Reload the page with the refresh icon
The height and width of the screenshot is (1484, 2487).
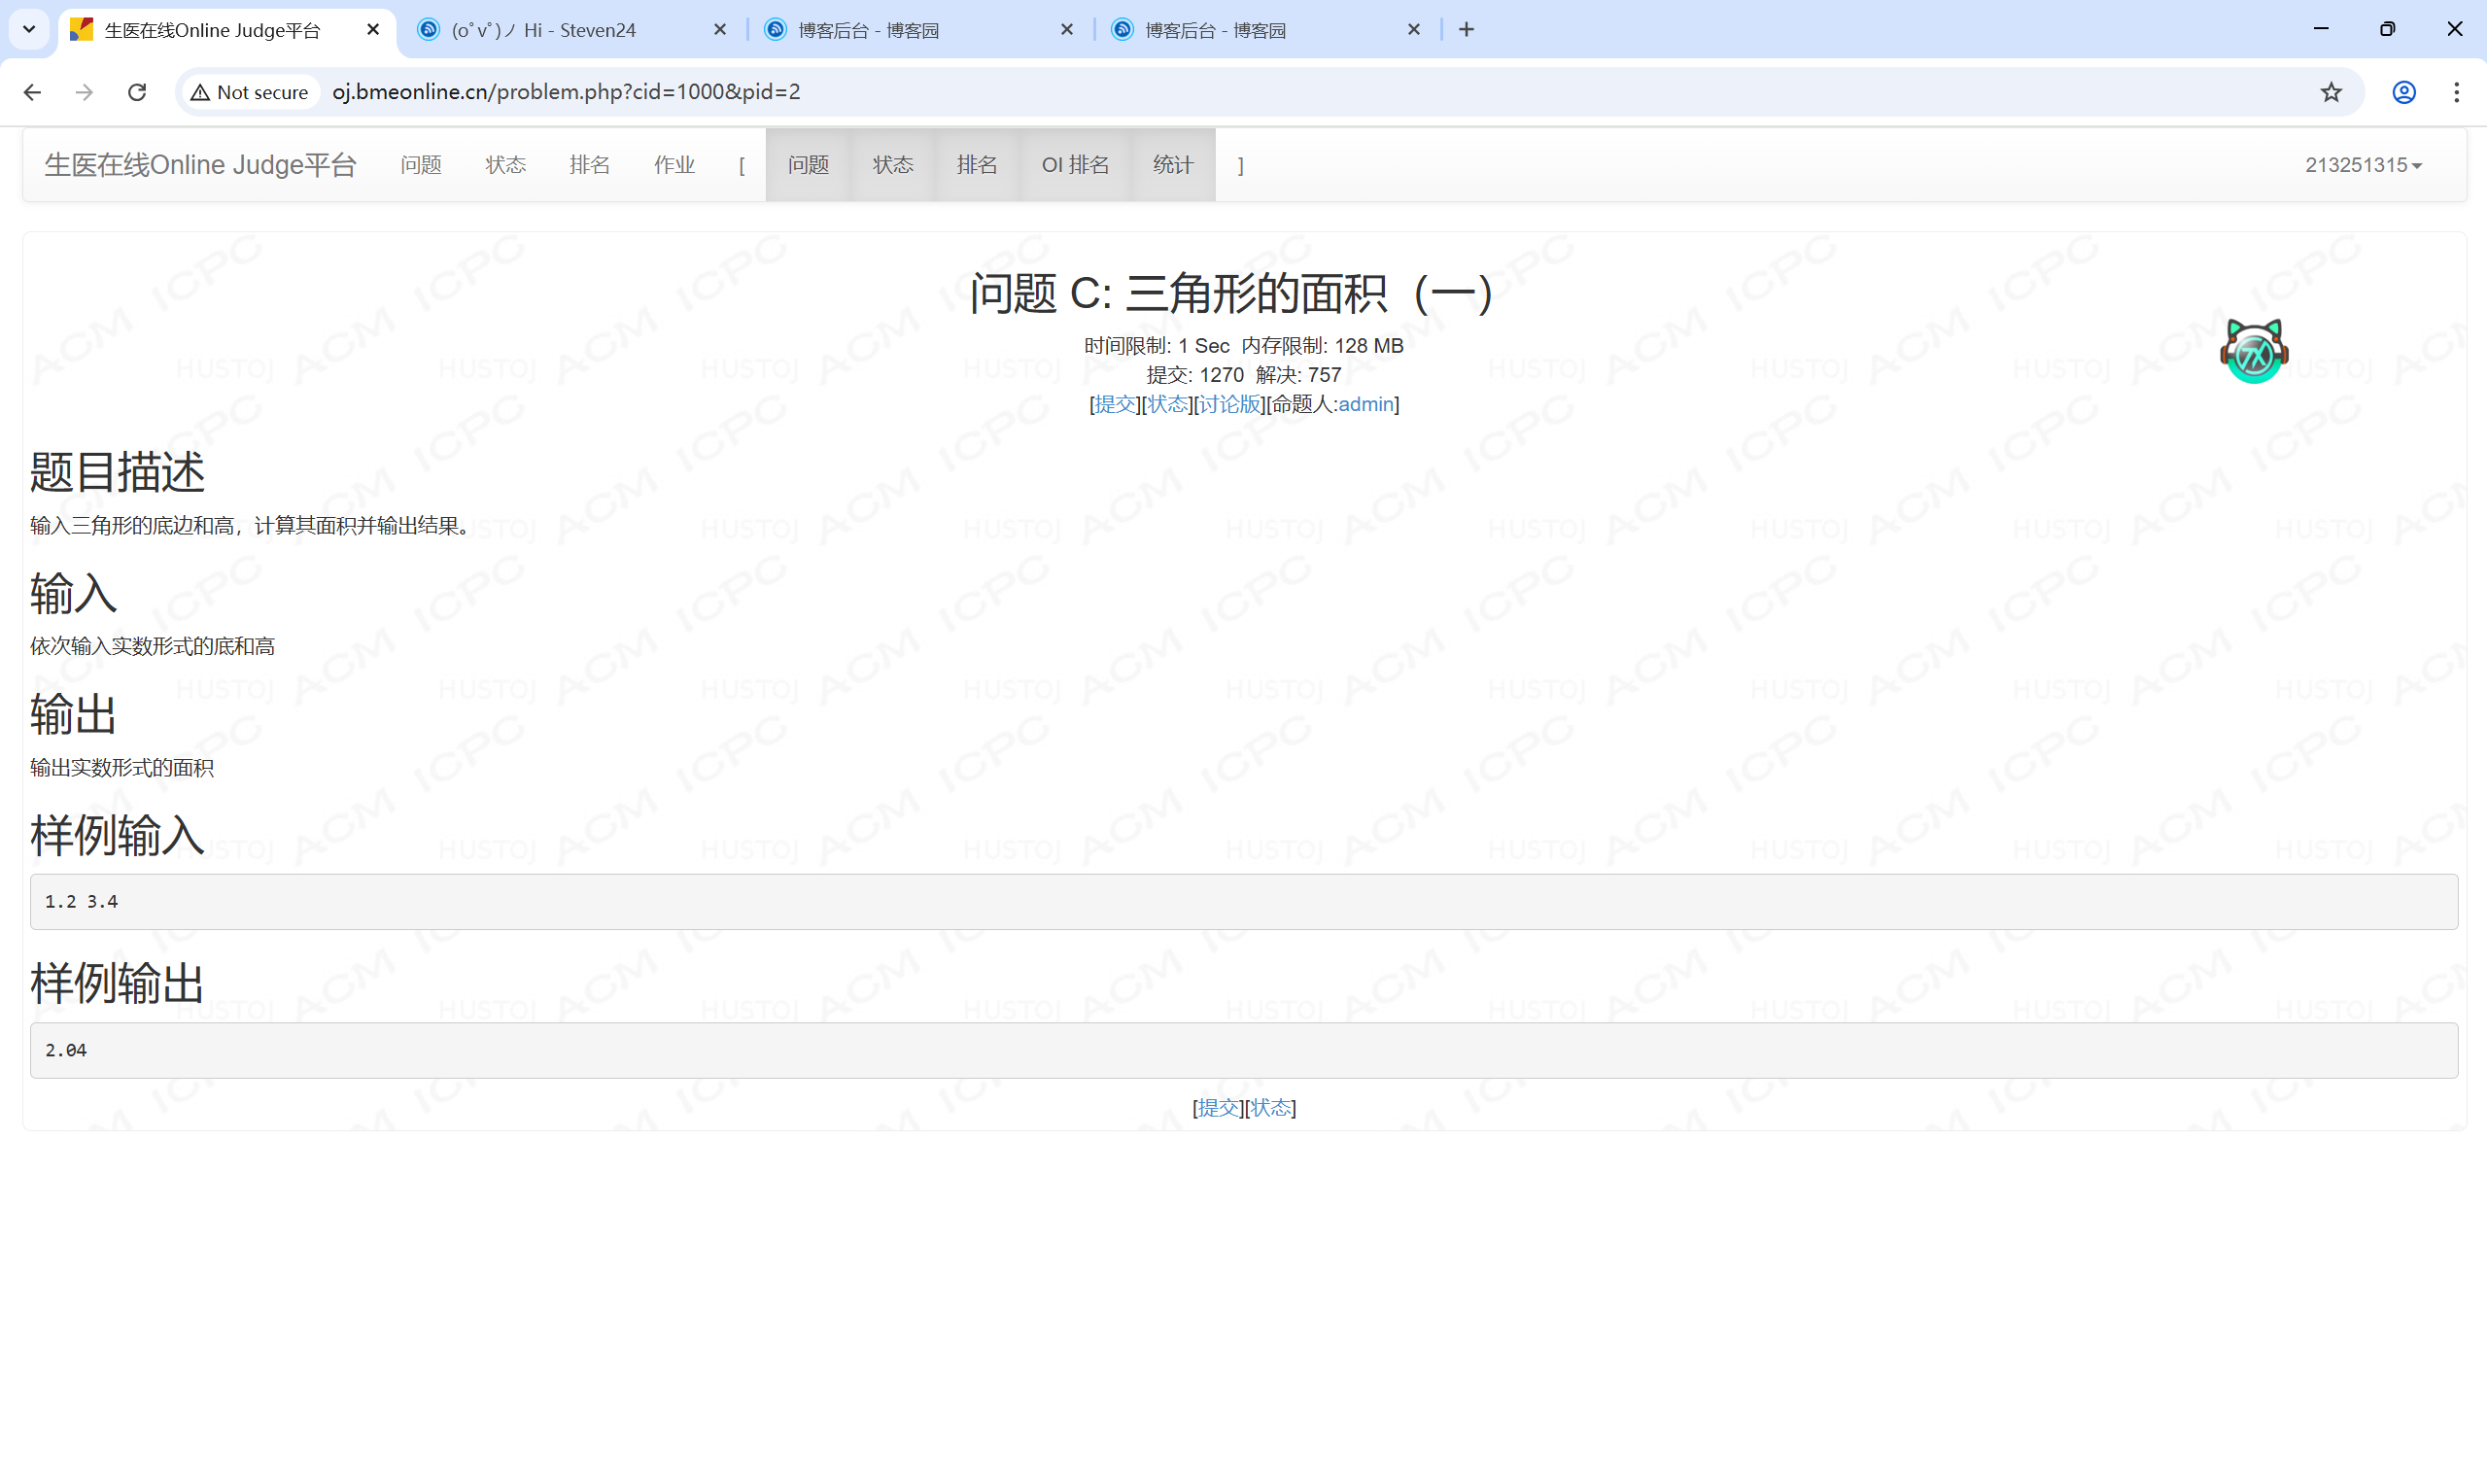click(x=137, y=92)
